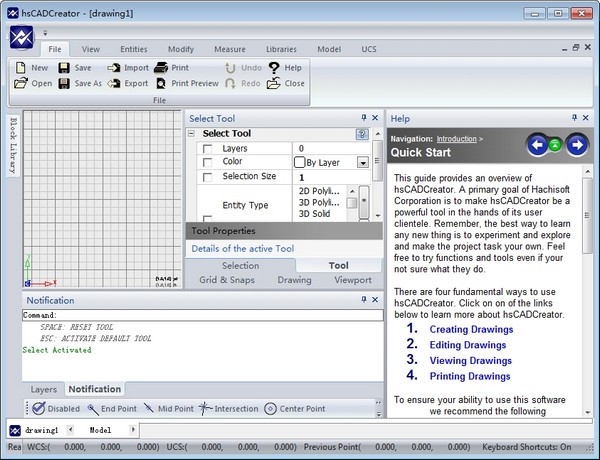This screenshot has width=600, height=460.
Task: Switch to the Grid & Snaps tab
Action: tap(226, 280)
